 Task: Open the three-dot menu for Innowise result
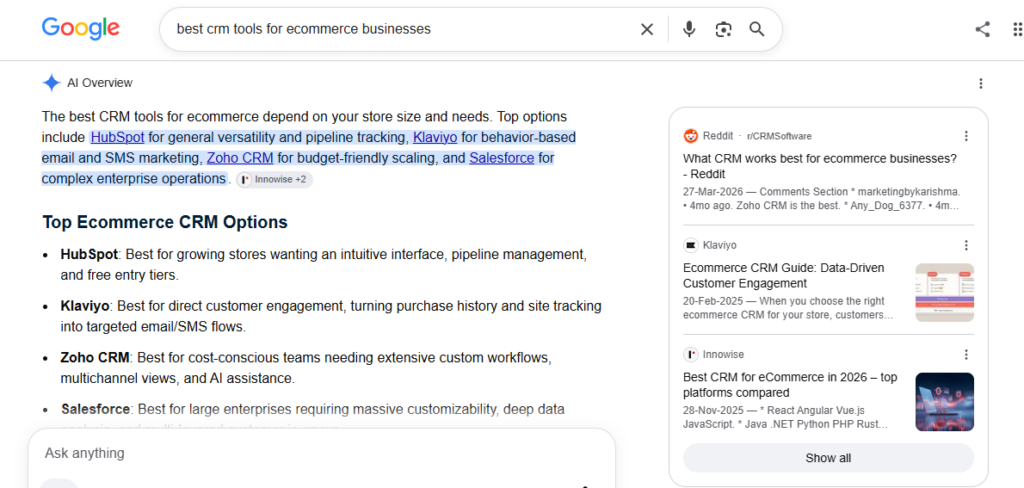(x=966, y=354)
